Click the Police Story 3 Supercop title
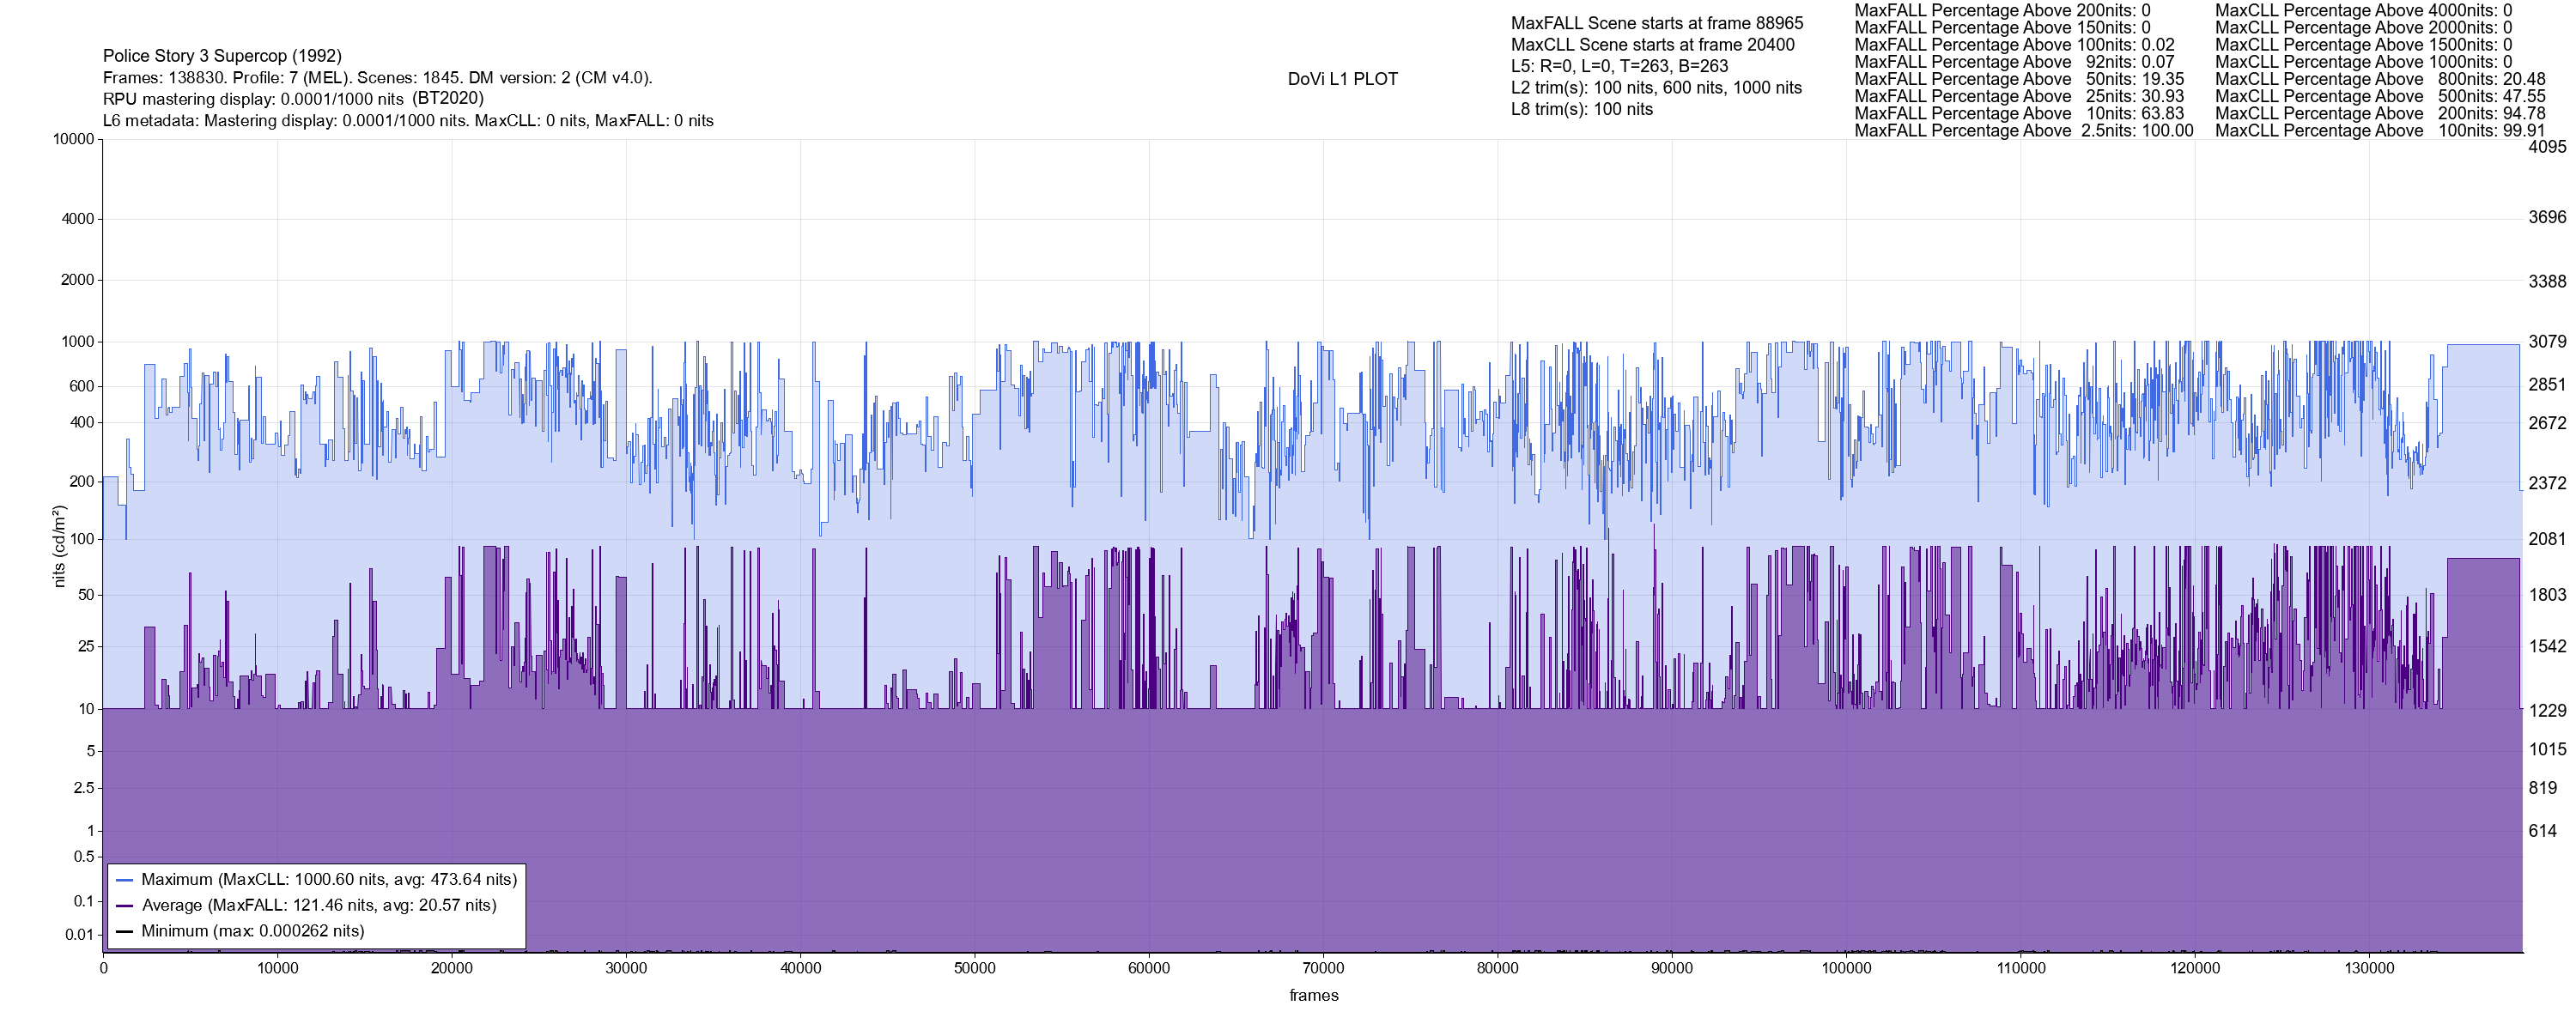2576x1030 pixels. pos(222,56)
